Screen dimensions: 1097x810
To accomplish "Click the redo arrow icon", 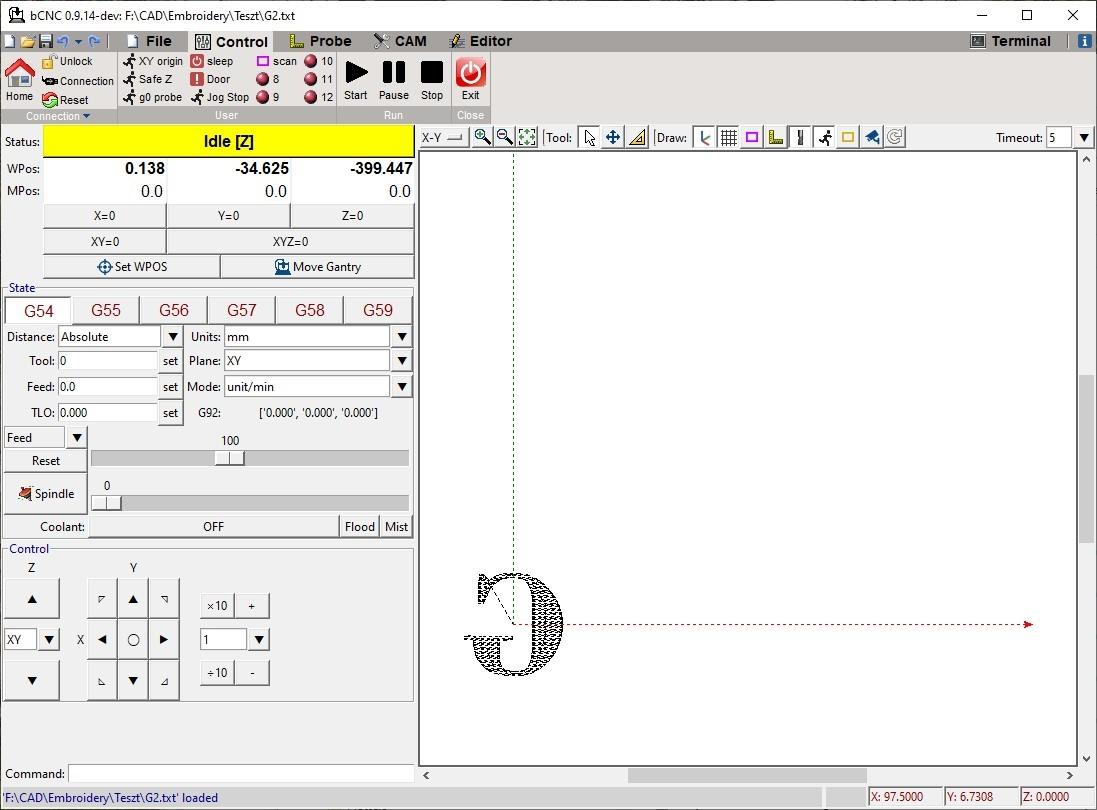I will coord(94,41).
